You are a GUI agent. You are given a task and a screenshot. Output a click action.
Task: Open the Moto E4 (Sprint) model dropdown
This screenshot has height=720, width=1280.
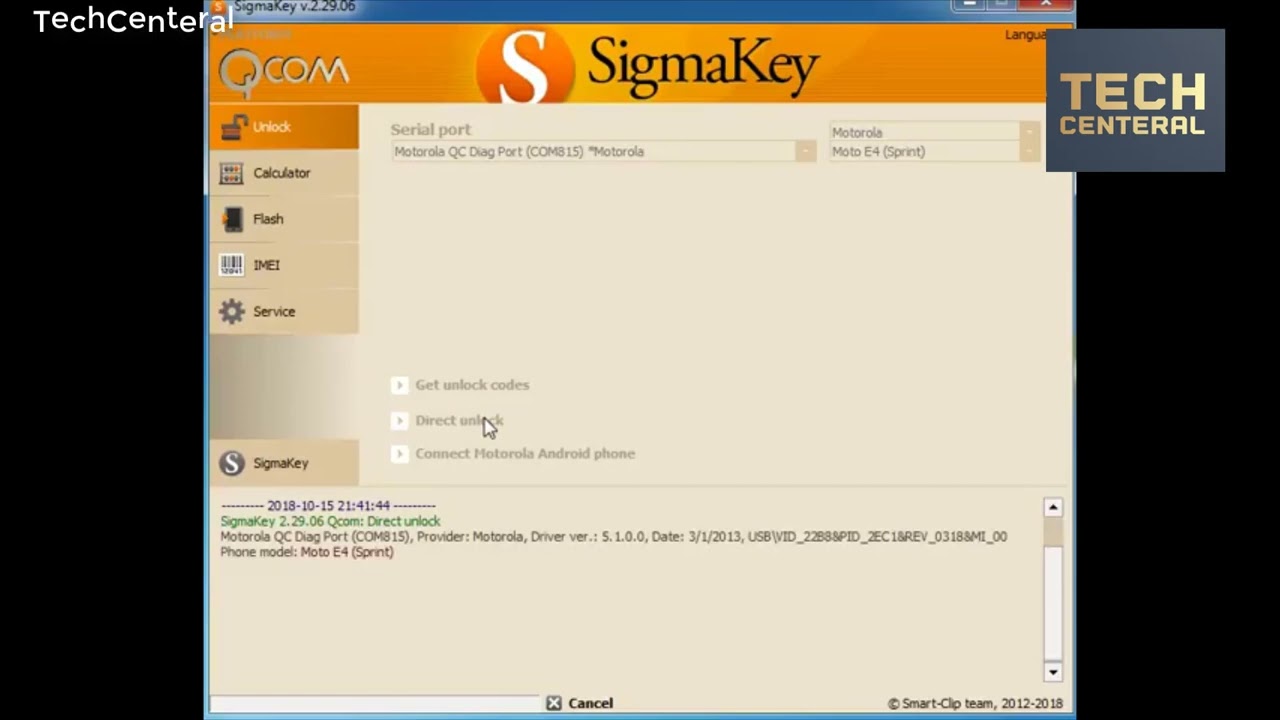pyautogui.click(x=1029, y=152)
